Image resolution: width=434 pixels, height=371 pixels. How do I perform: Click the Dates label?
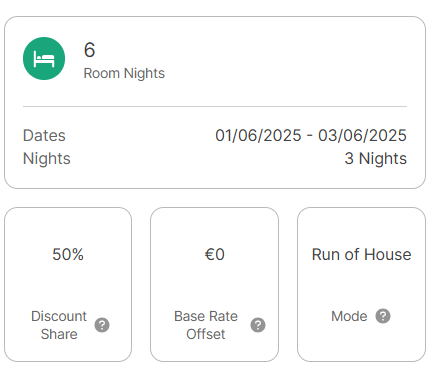tap(44, 136)
